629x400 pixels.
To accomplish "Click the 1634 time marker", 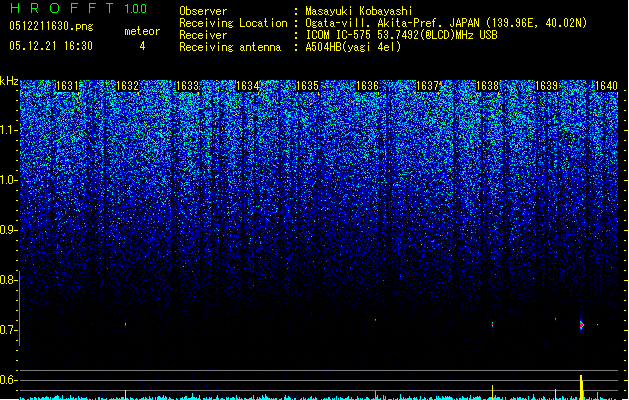I will tap(248, 86).
